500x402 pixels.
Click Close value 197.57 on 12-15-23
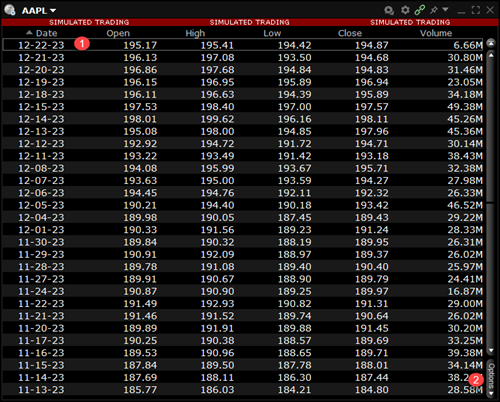coord(372,107)
